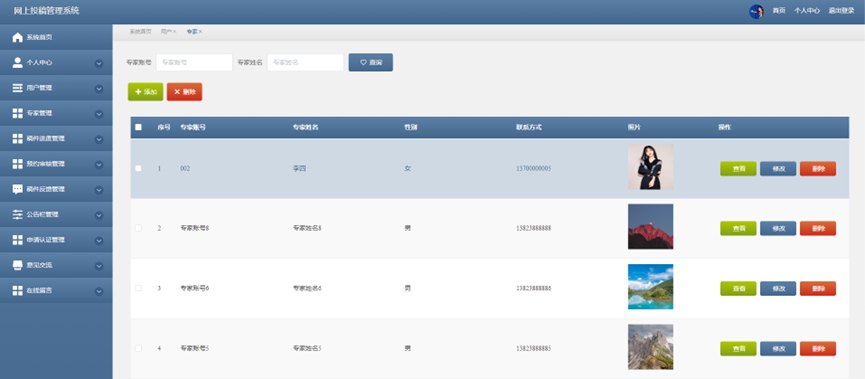Check the checkbox for row 专家账号6
The height and width of the screenshot is (379, 865).
pos(138,288)
